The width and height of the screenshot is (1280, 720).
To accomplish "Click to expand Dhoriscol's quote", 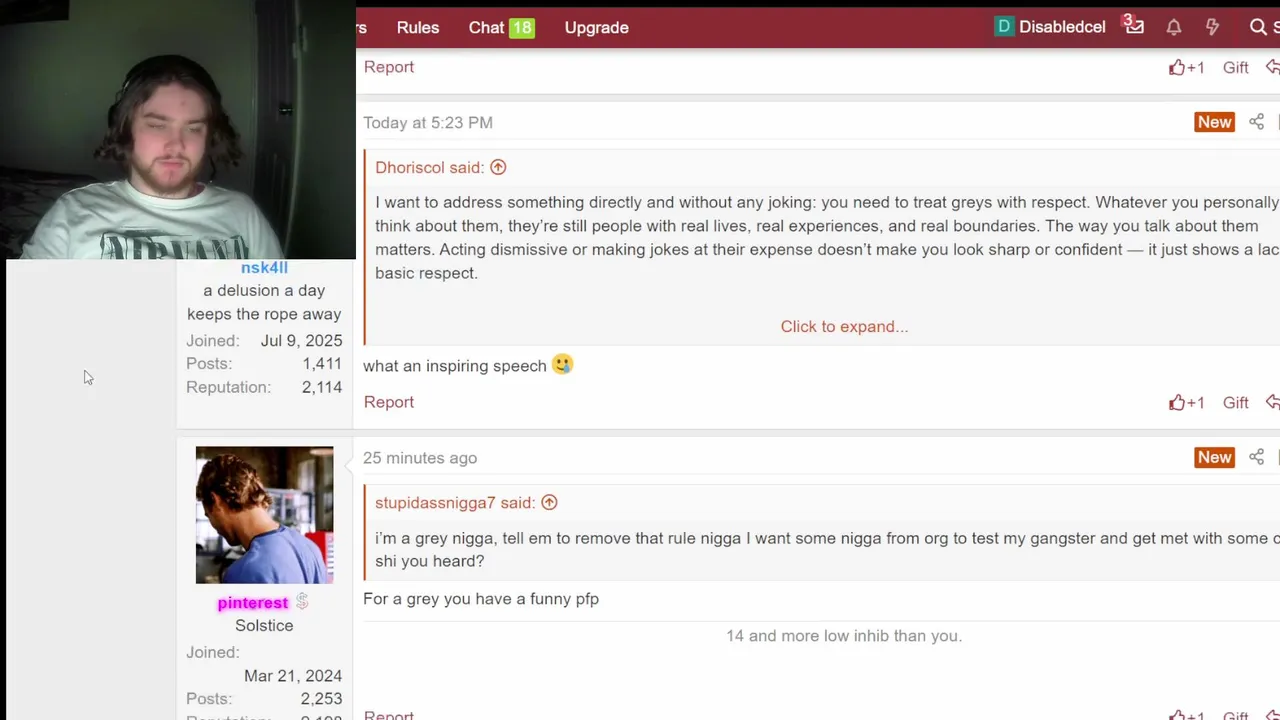I will point(844,326).
